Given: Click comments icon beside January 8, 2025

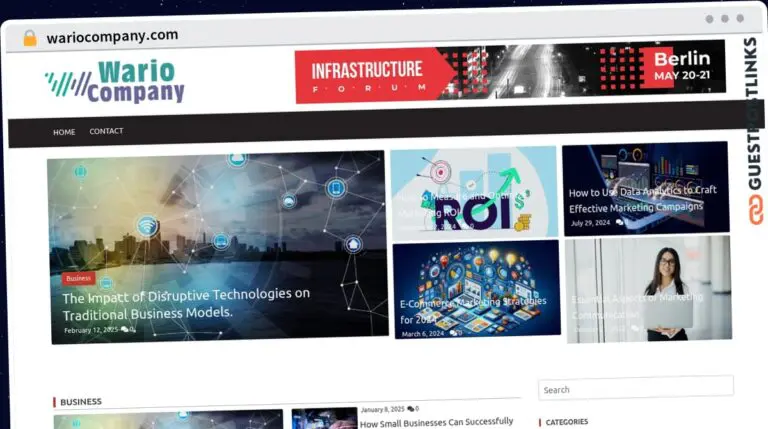Looking at the screenshot, I should [x=410, y=409].
